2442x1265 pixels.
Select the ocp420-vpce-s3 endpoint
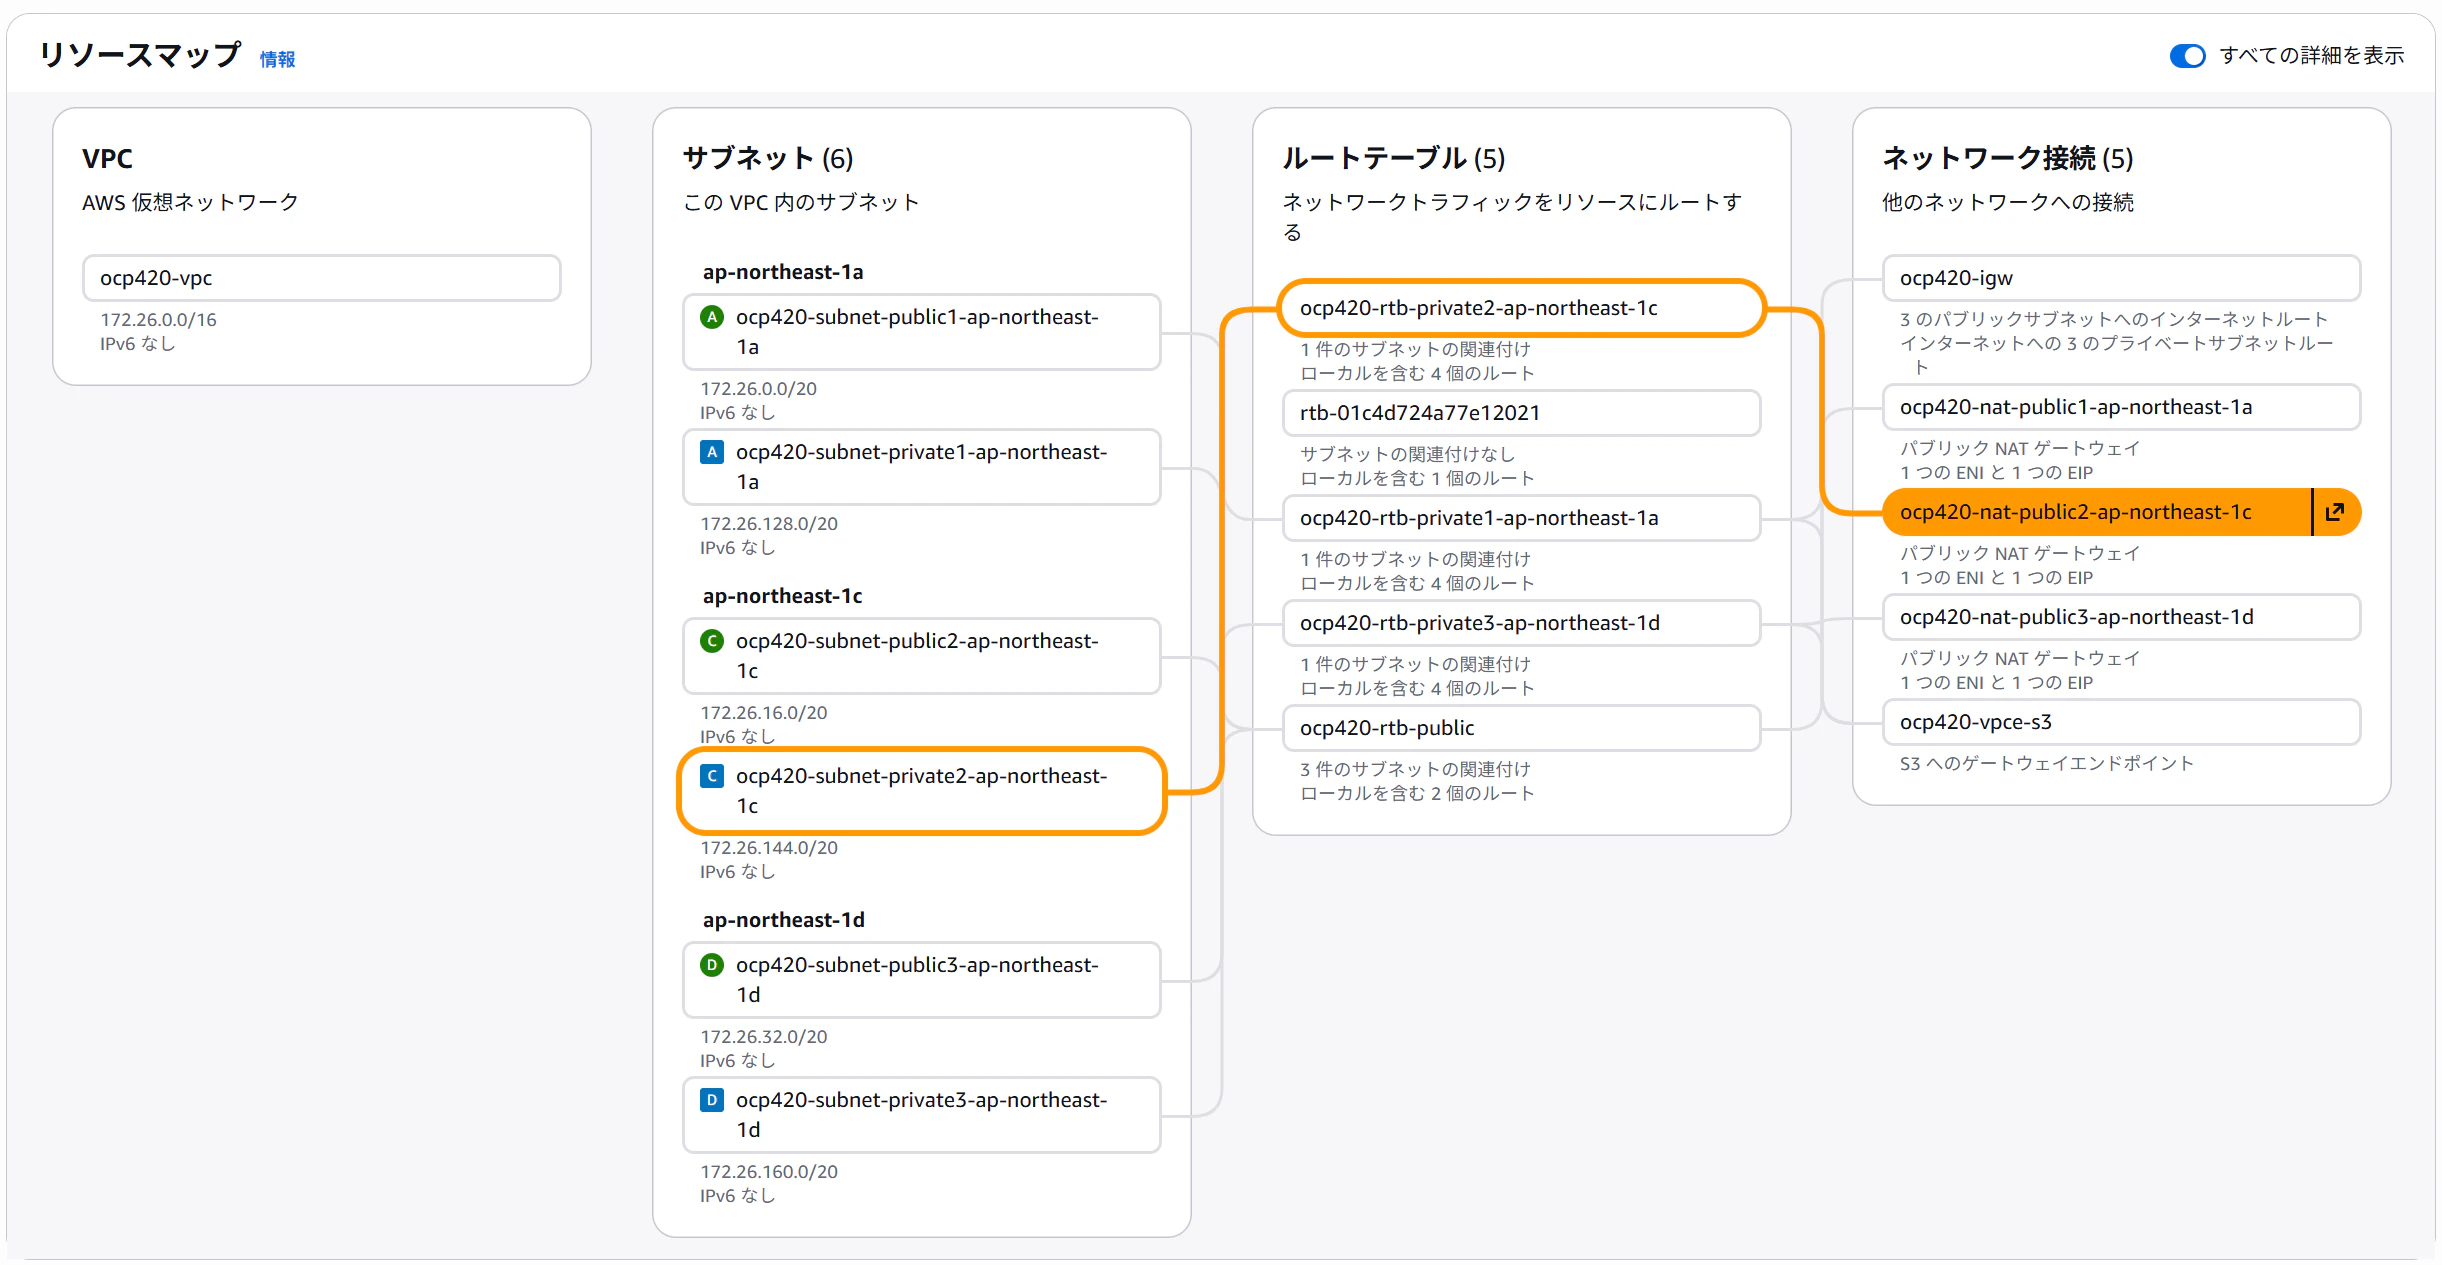click(x=2122, y=722)
